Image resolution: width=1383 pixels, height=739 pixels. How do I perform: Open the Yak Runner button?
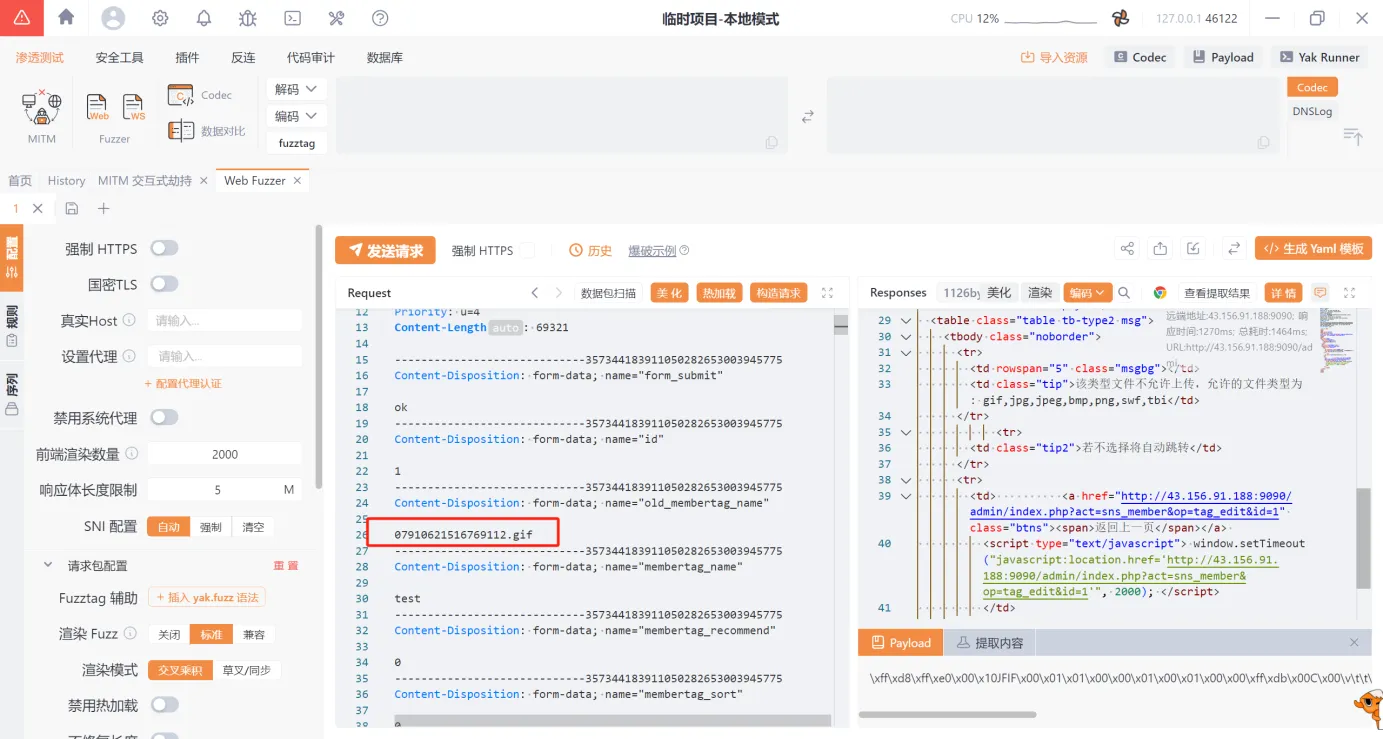tap(1319, 58)
